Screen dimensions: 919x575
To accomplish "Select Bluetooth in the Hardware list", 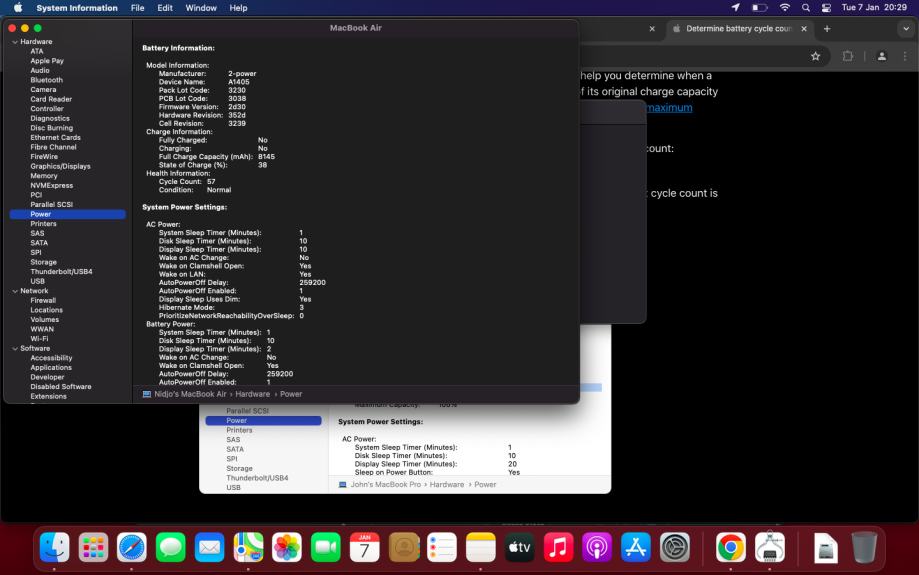I will coord(46,80).
